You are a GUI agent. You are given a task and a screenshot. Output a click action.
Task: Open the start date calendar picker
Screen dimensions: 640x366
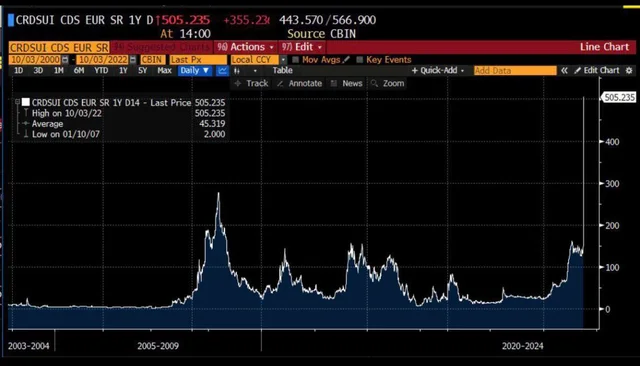tap(65, 60)
